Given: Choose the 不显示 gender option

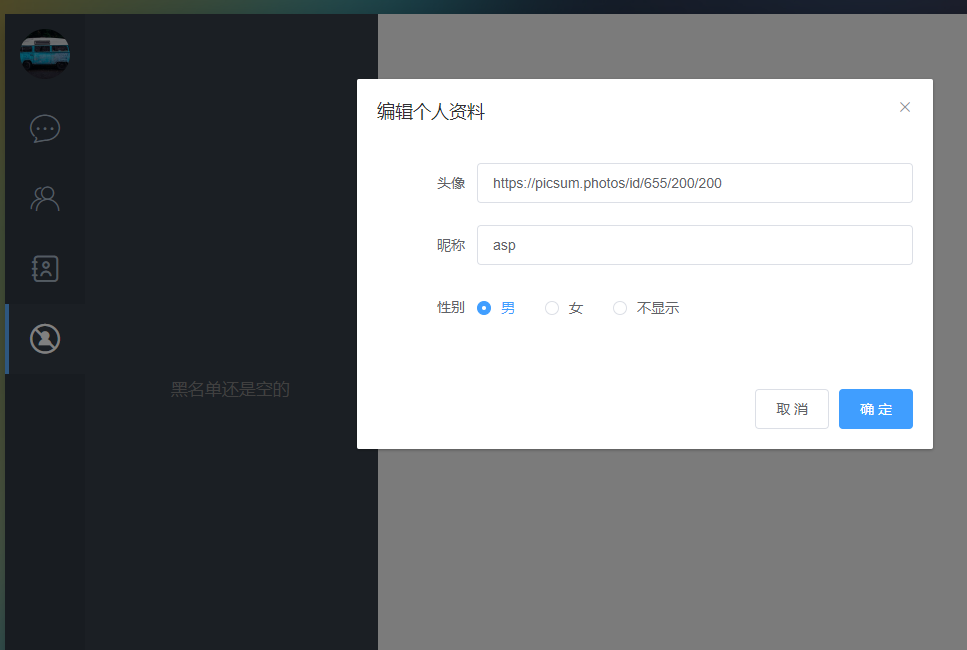Looking at the screenshot, I should [620, 308].
